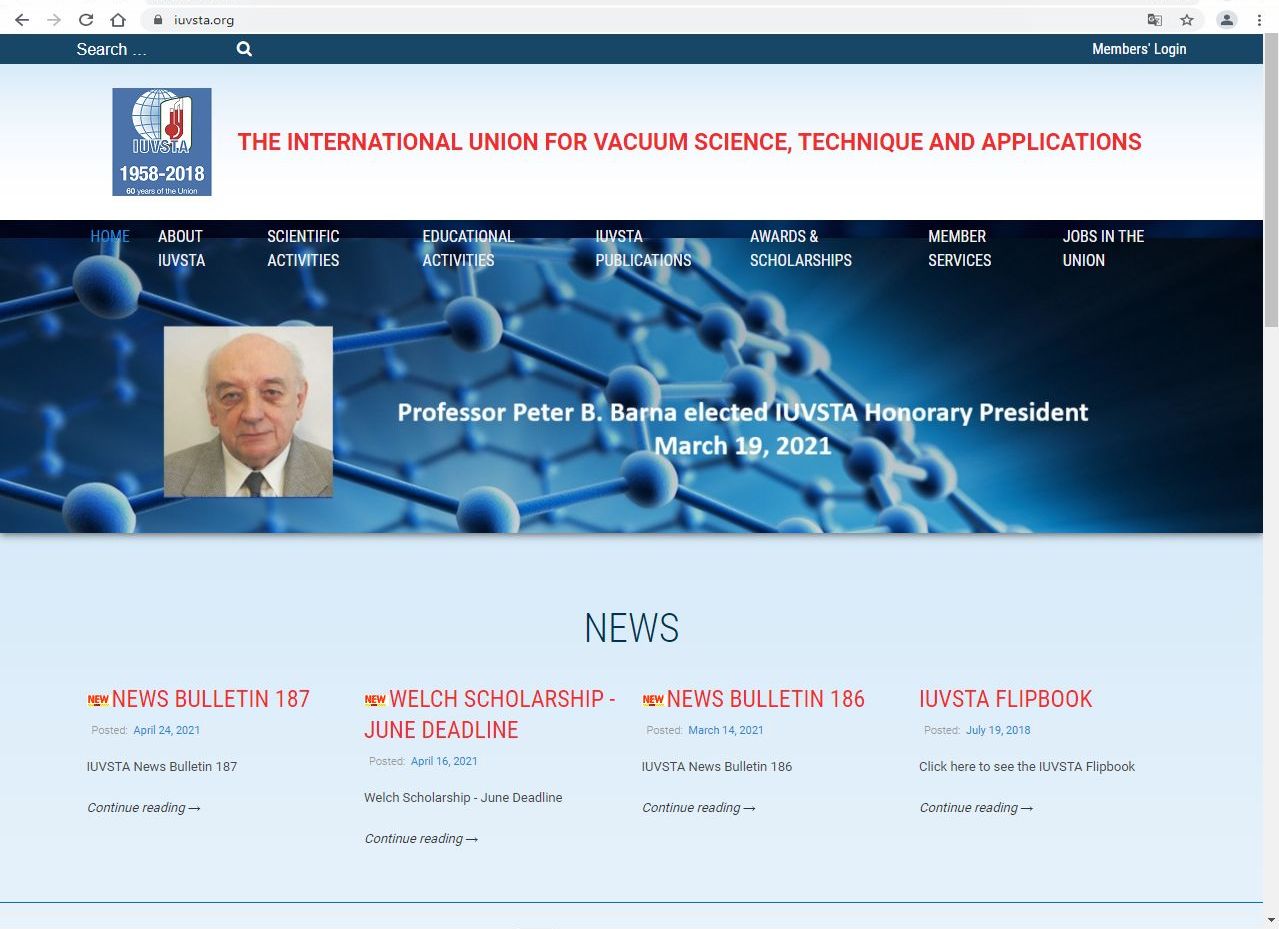The image size is (1279, 929).
Task: Continue reading the IUVSTA Flipbook post
Action: coord(976,808)
